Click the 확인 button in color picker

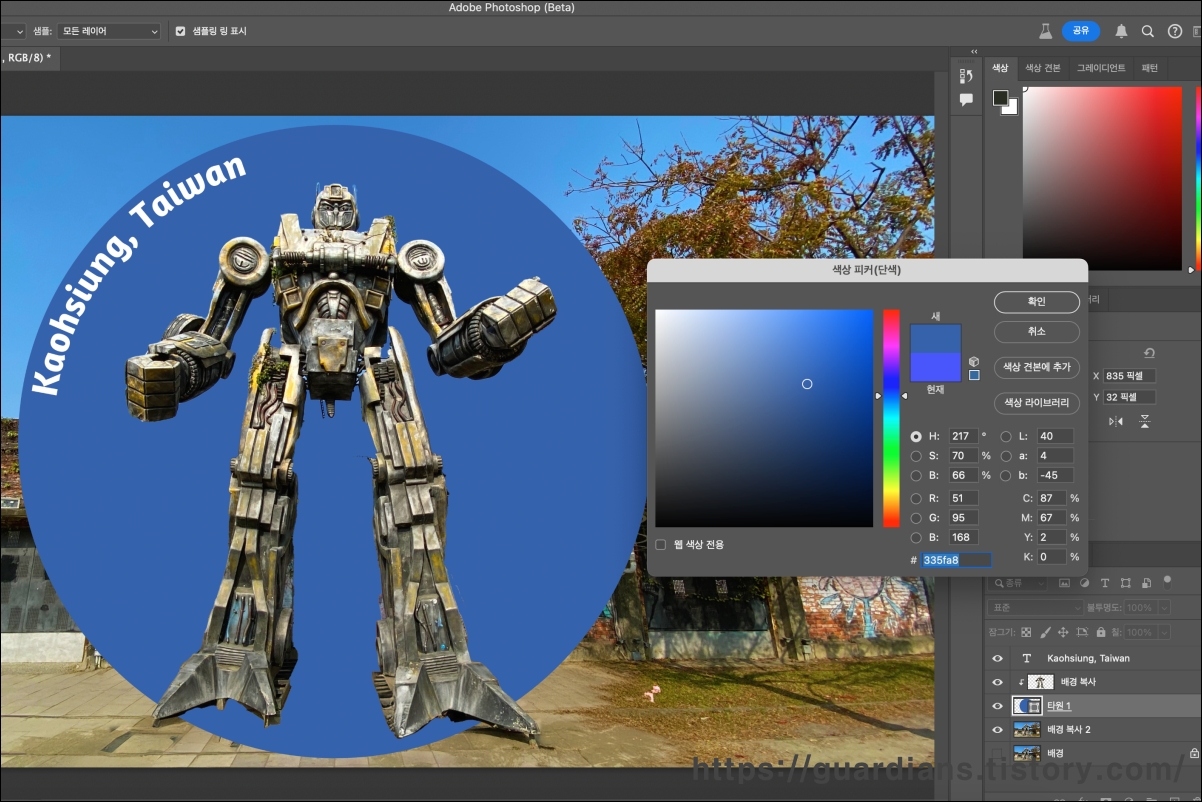point(1036,302)
